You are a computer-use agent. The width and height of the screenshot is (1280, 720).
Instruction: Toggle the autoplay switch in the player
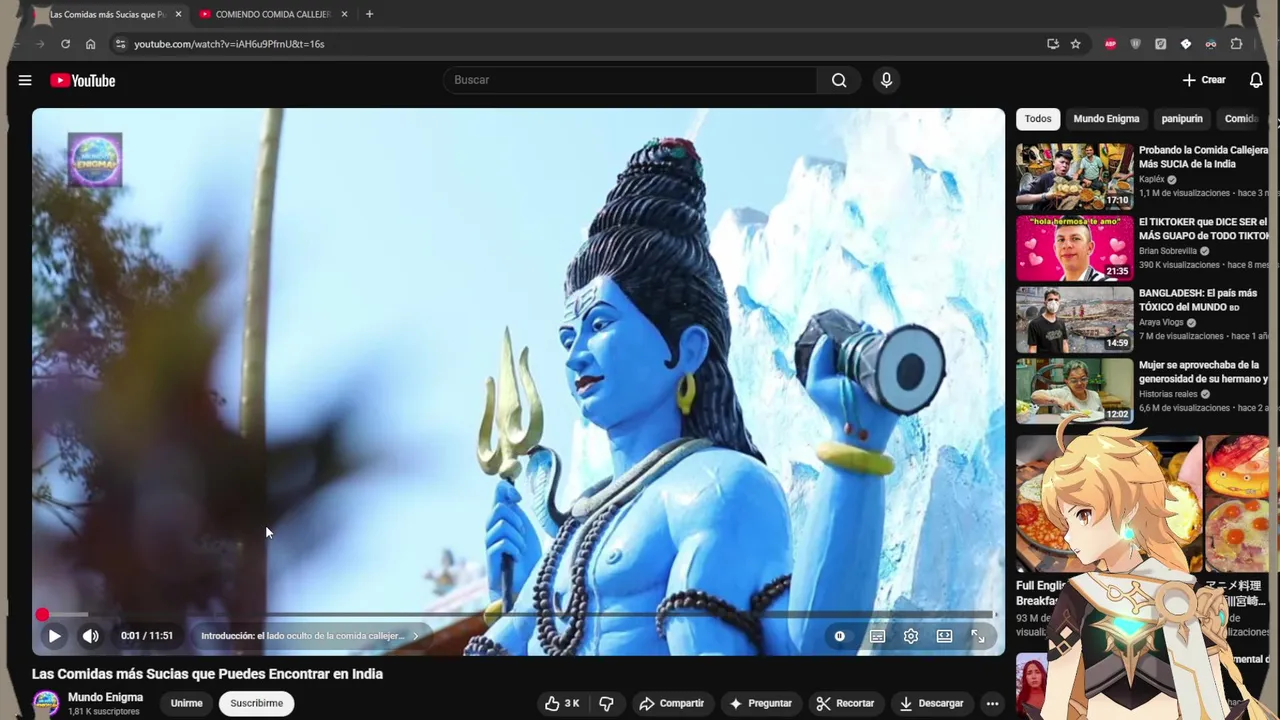click(x=839, y=636)
